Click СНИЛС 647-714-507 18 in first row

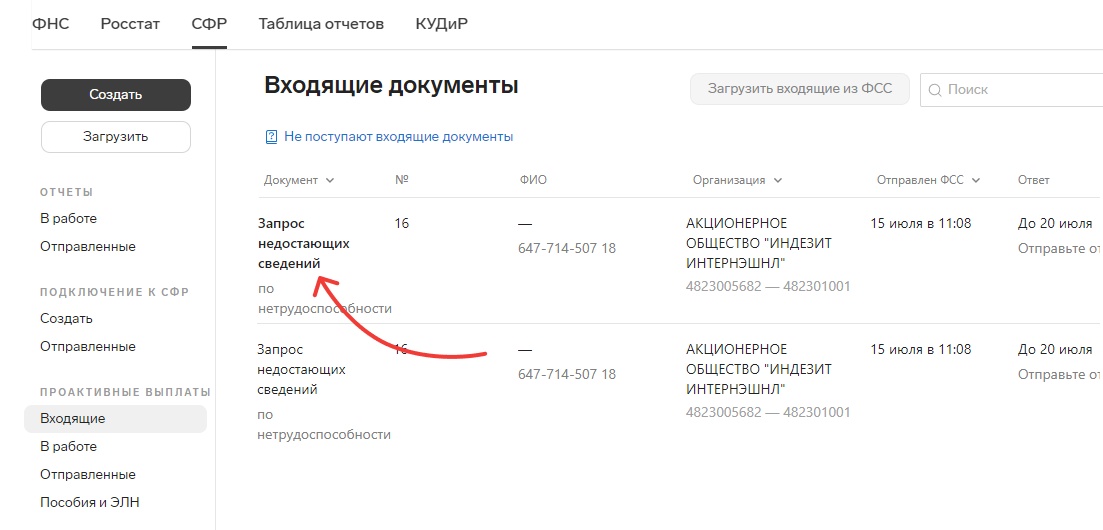tap(567, 248)
